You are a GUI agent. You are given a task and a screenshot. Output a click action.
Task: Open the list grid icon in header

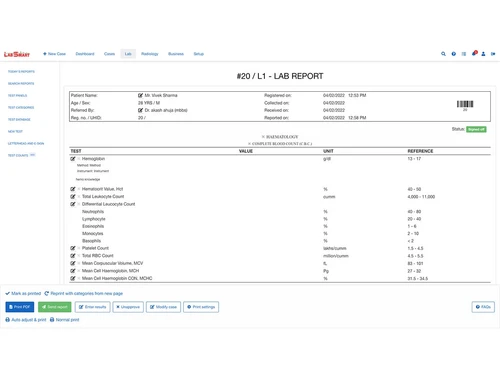click(x=464, y=54)
